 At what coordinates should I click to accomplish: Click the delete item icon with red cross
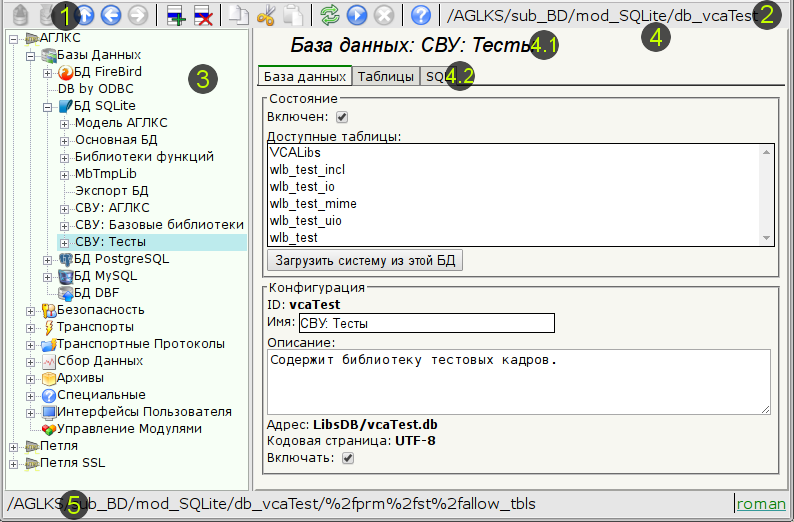pyautogui.click(x=201, y=15)
